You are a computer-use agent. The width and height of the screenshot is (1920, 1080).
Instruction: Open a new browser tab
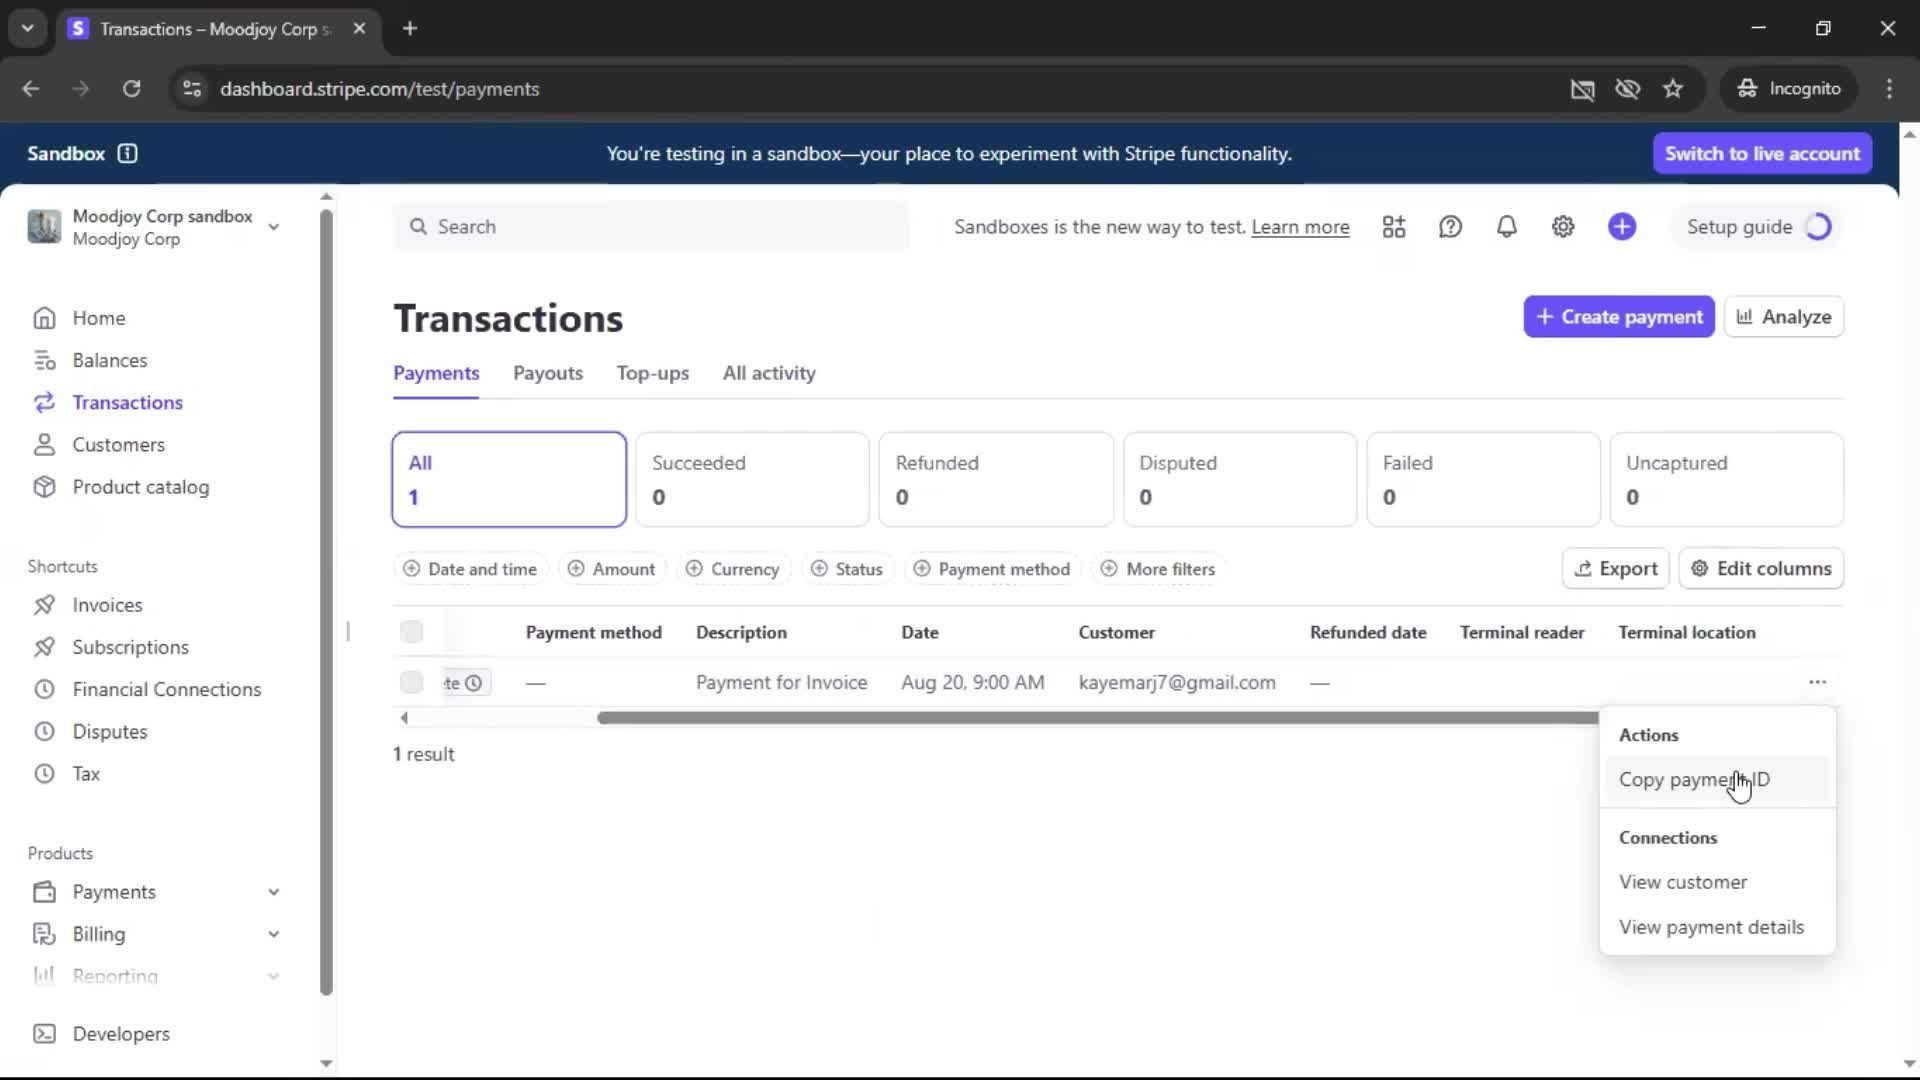(410, 28)
